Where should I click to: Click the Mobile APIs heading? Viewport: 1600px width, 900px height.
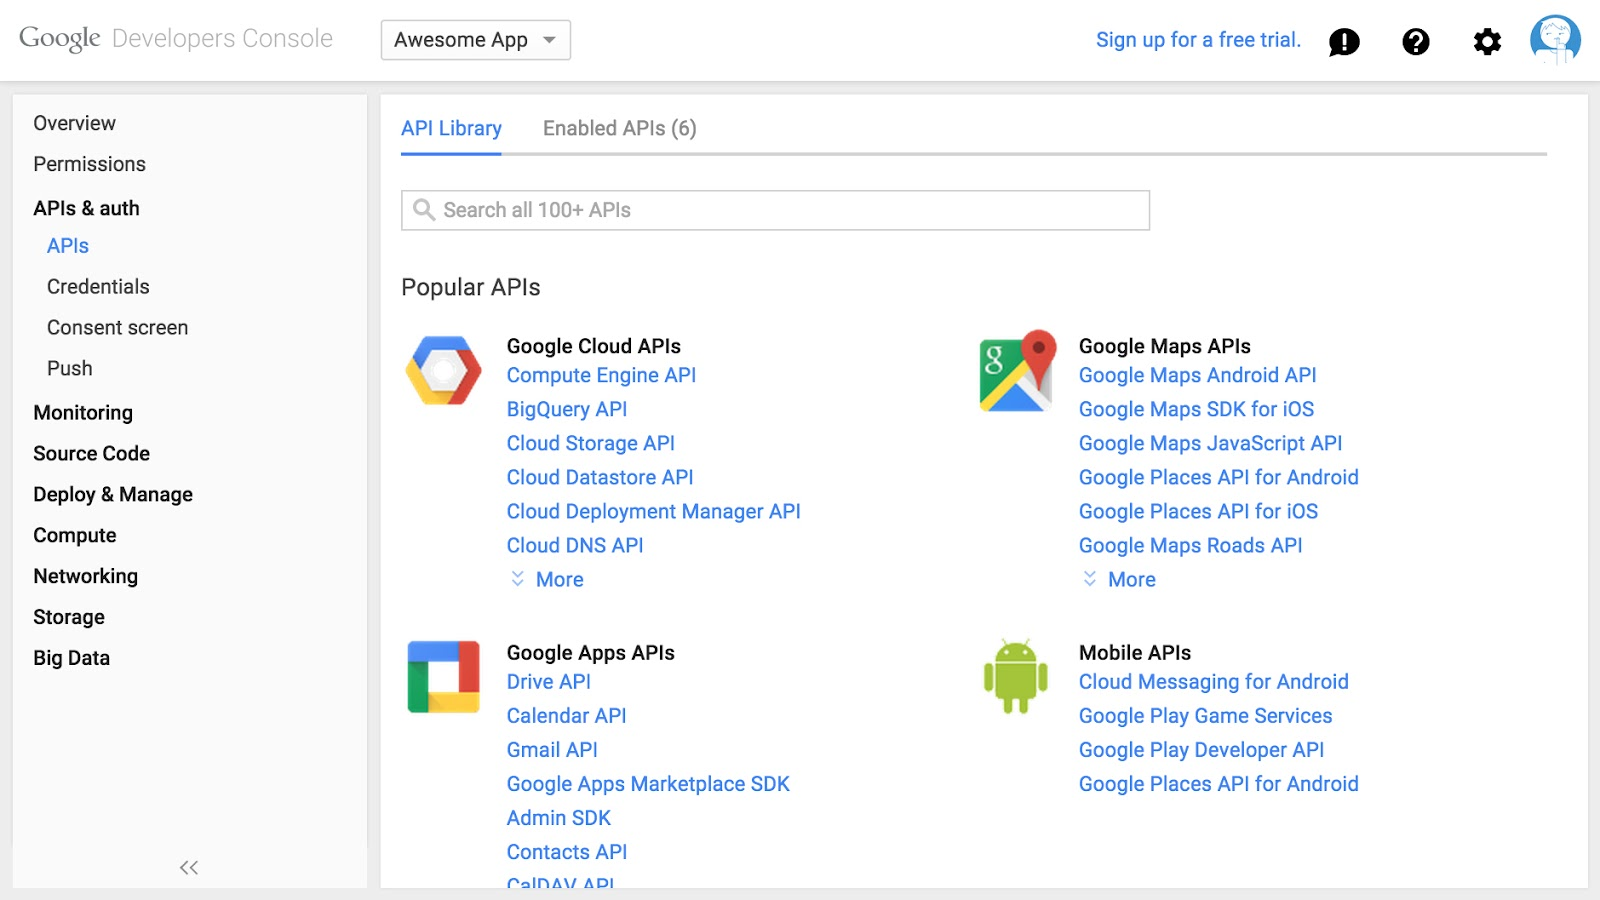(1135, 653)
